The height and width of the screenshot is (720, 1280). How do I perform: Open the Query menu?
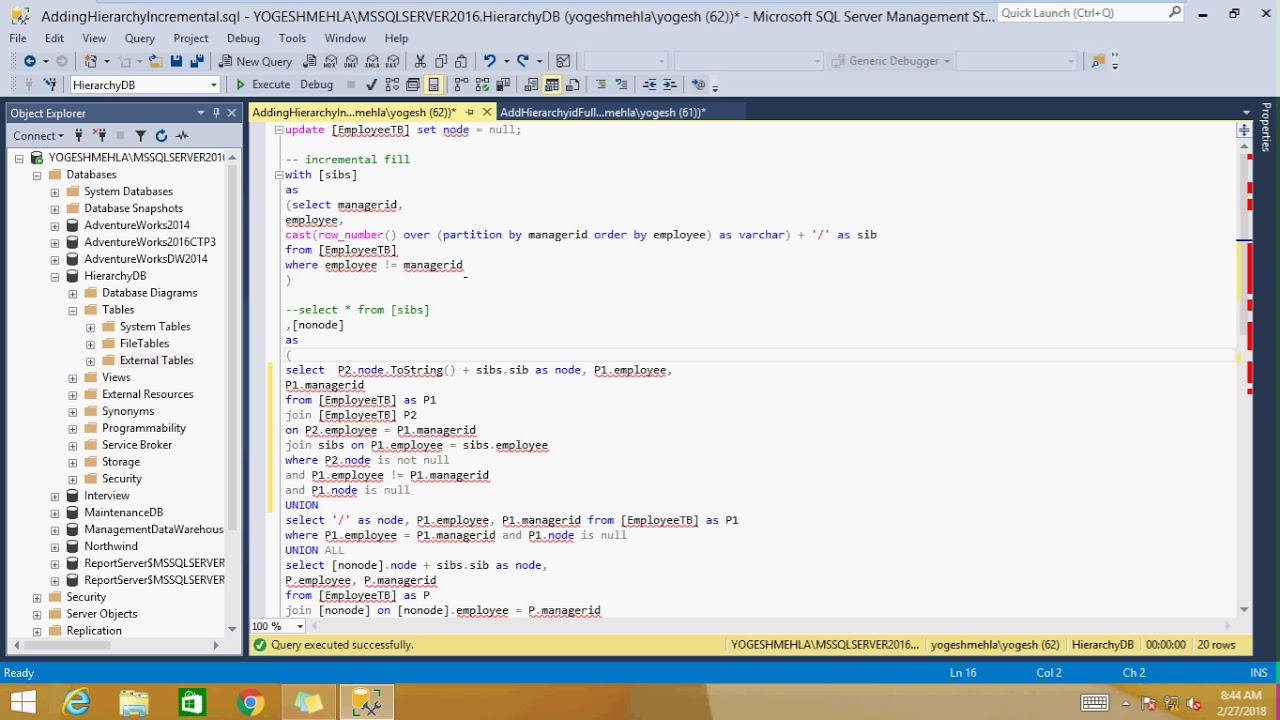tap(140, 38)
